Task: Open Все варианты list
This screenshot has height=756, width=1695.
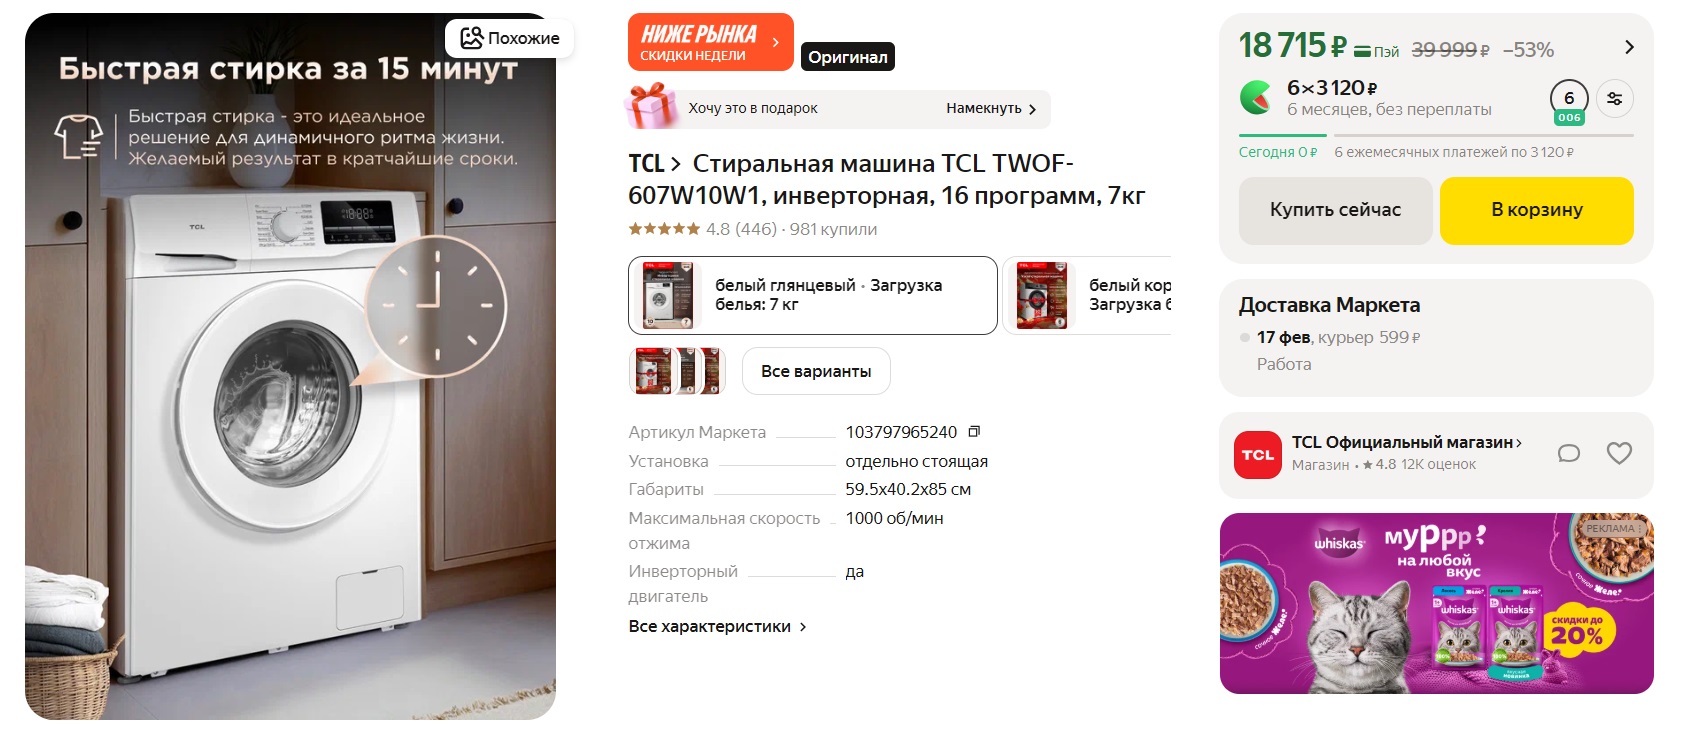Action: click(x=816, y=371)
